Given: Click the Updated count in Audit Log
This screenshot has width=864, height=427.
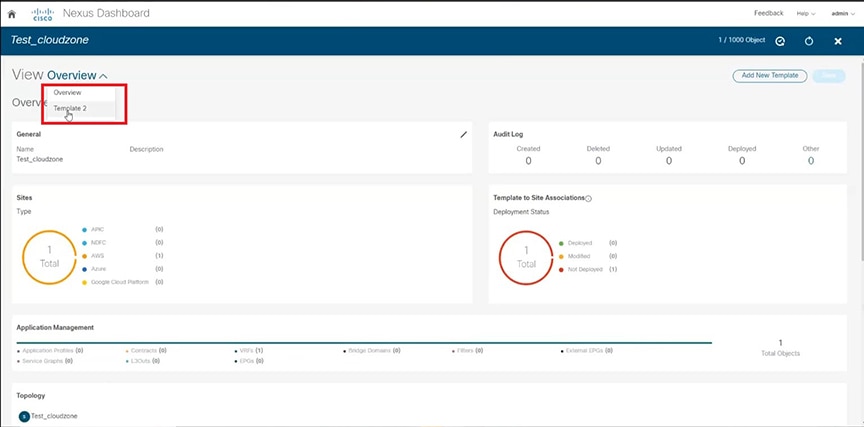Looking at the screenshot, I should click(669, 161).
